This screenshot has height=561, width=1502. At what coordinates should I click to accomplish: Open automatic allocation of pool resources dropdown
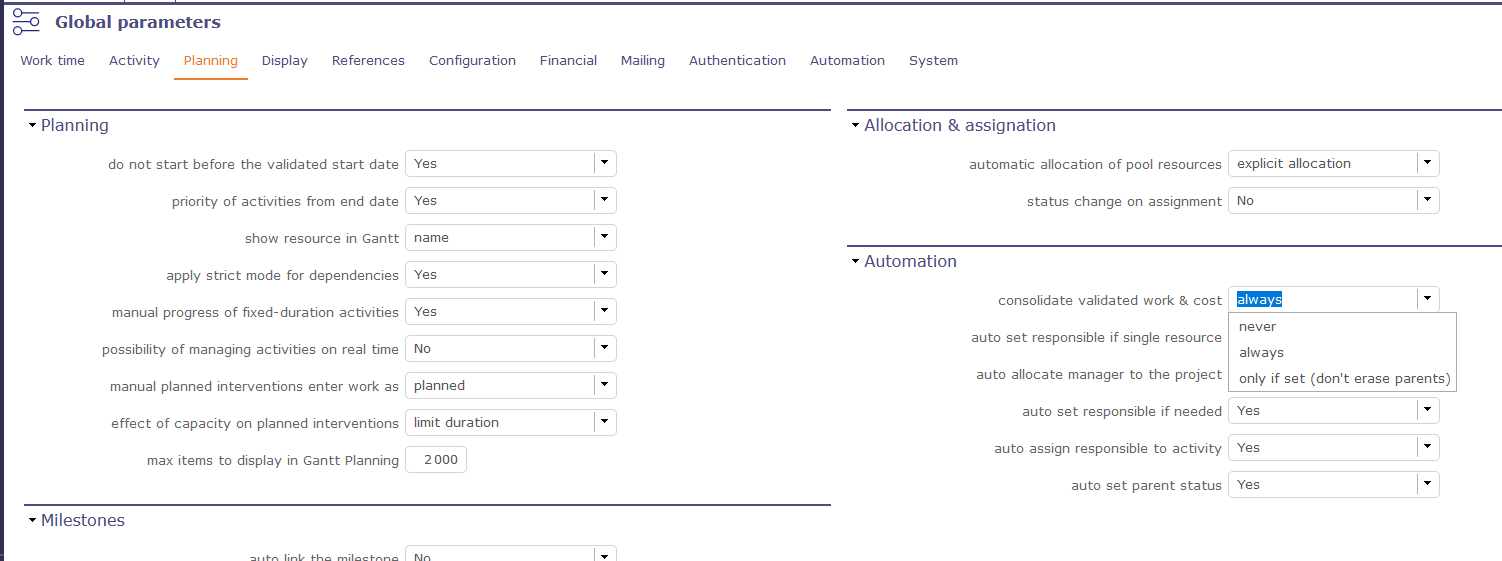pos(1427,164)
